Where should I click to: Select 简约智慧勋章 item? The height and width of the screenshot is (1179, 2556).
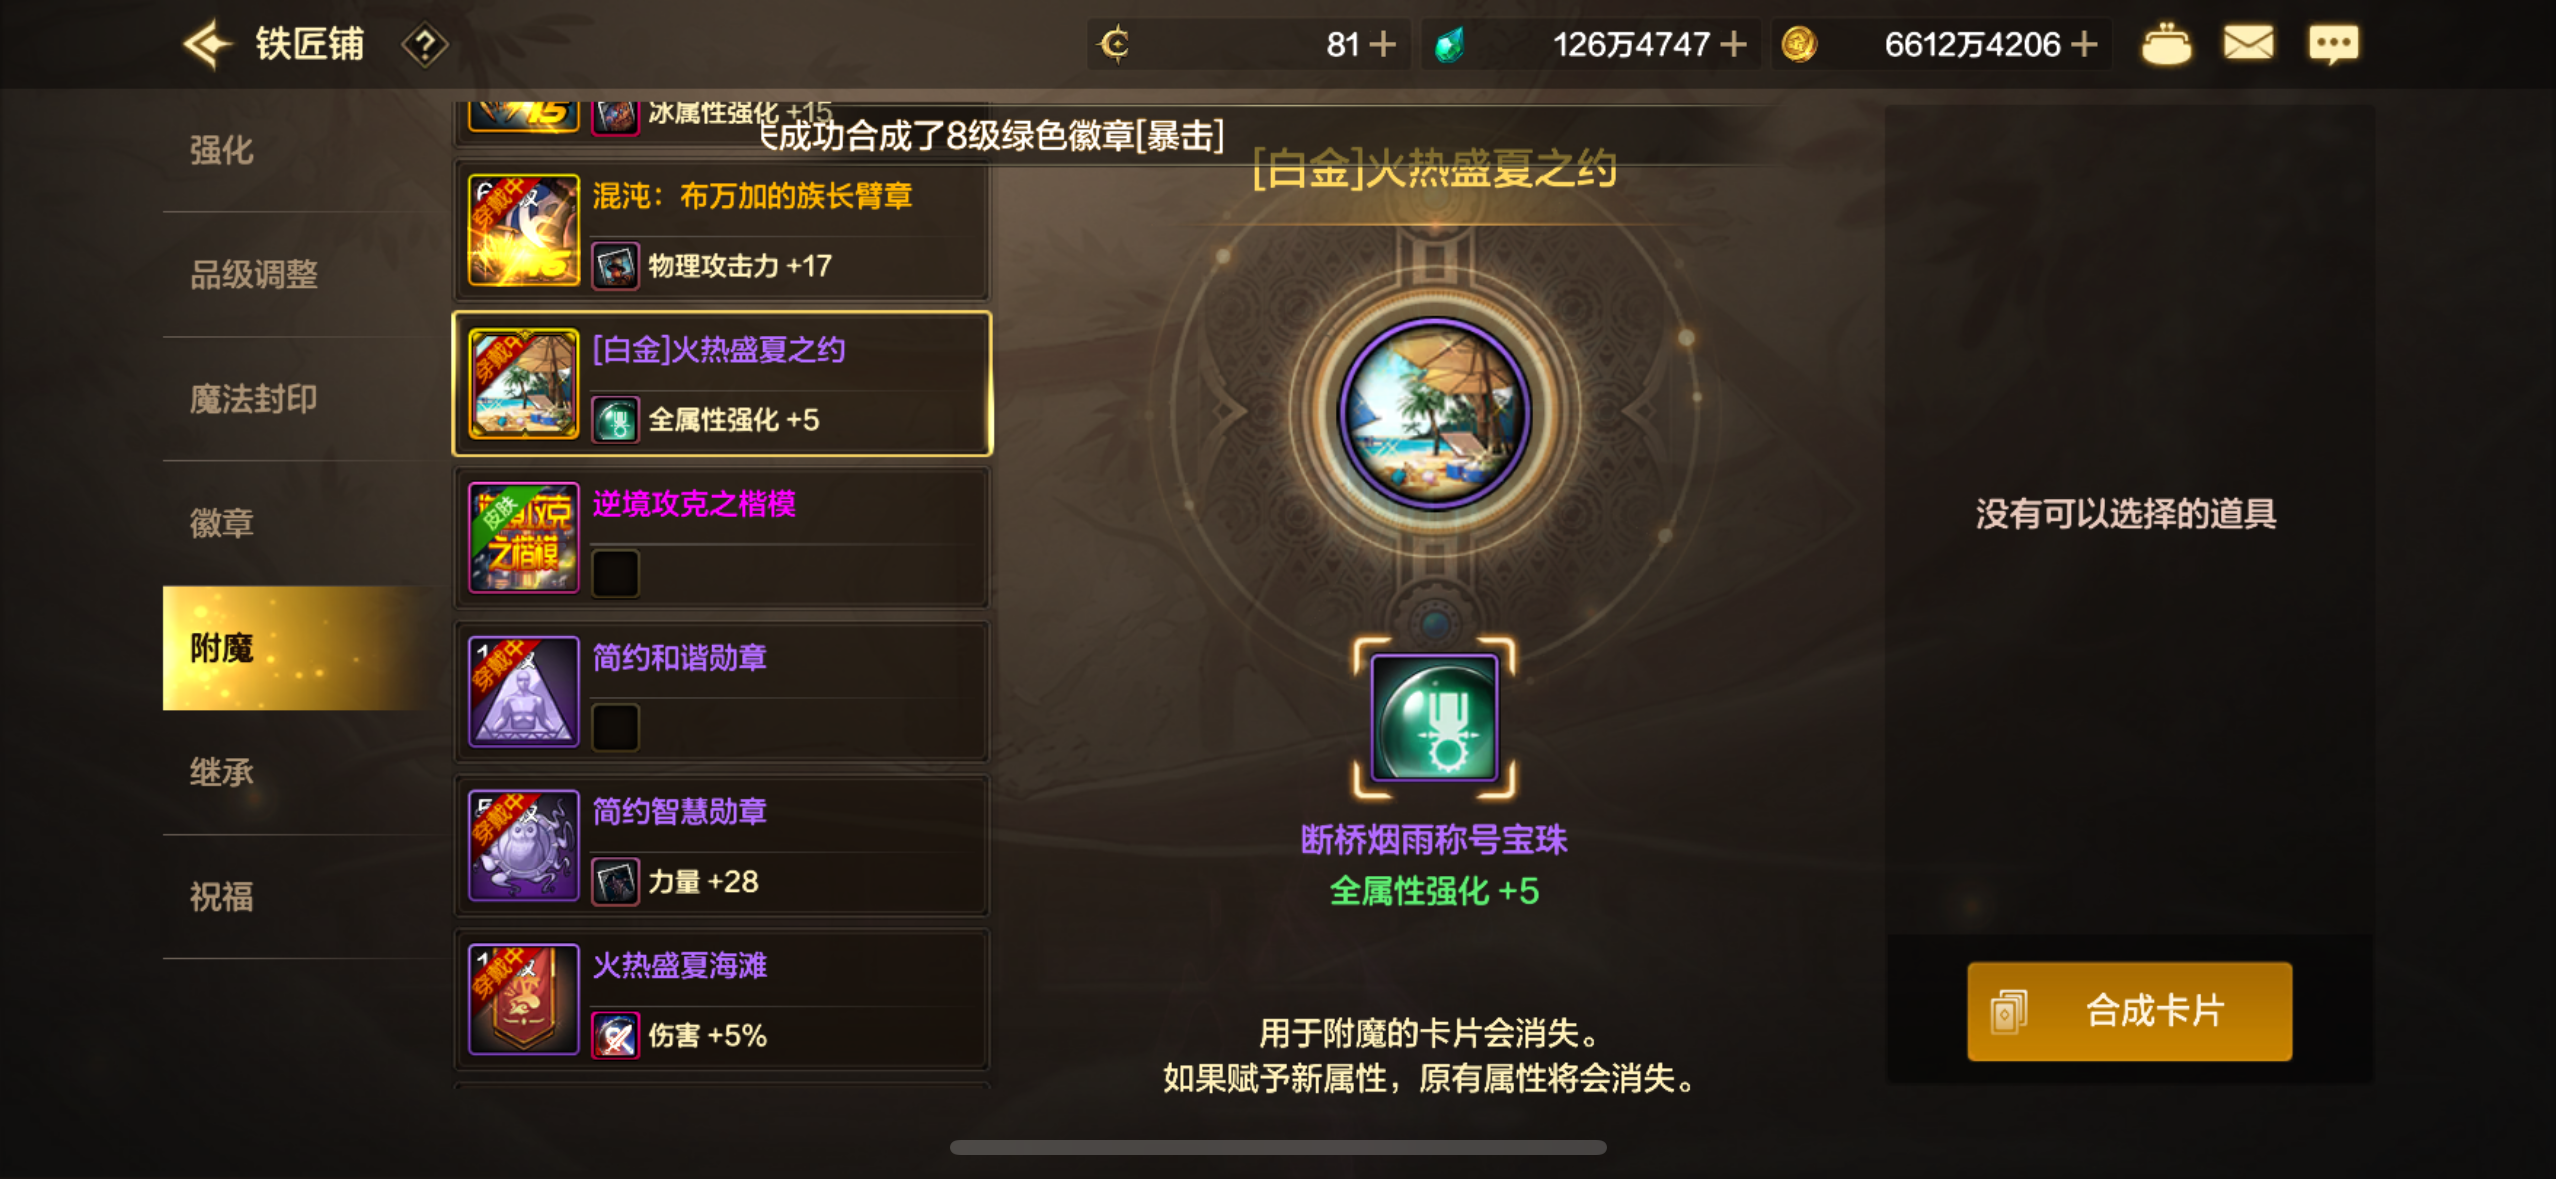(x=722, y=845)
